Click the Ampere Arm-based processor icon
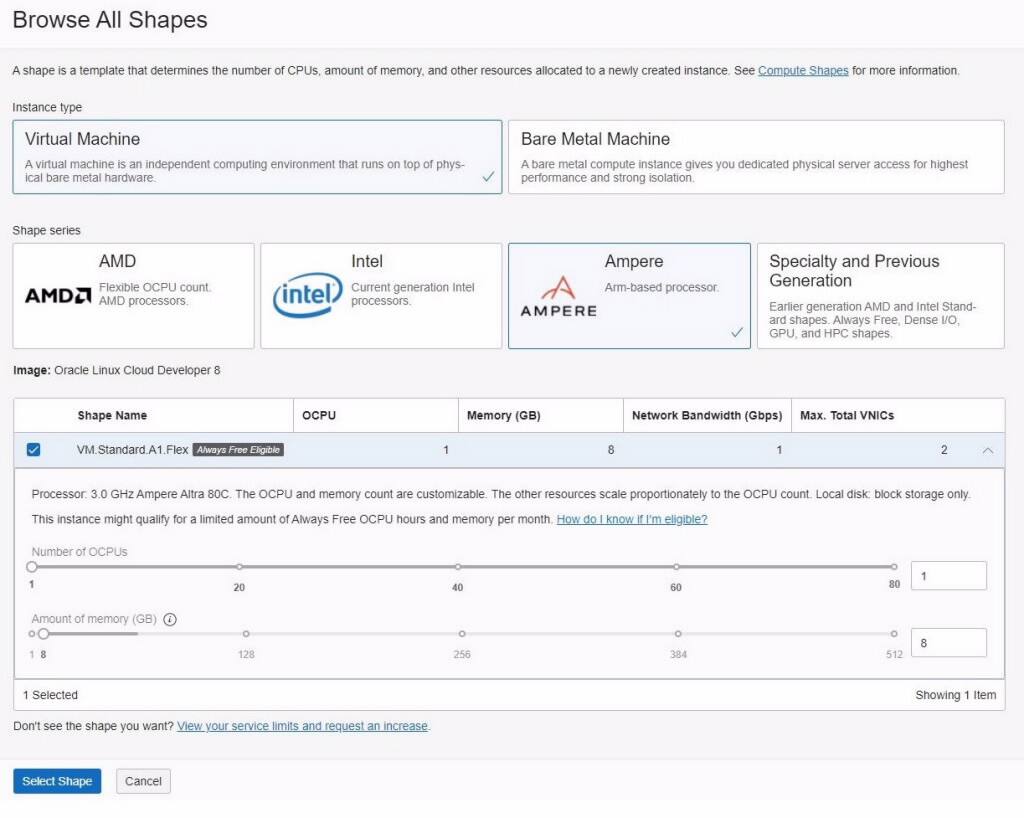The image size is (1024, 818). [x=559, y=294]
